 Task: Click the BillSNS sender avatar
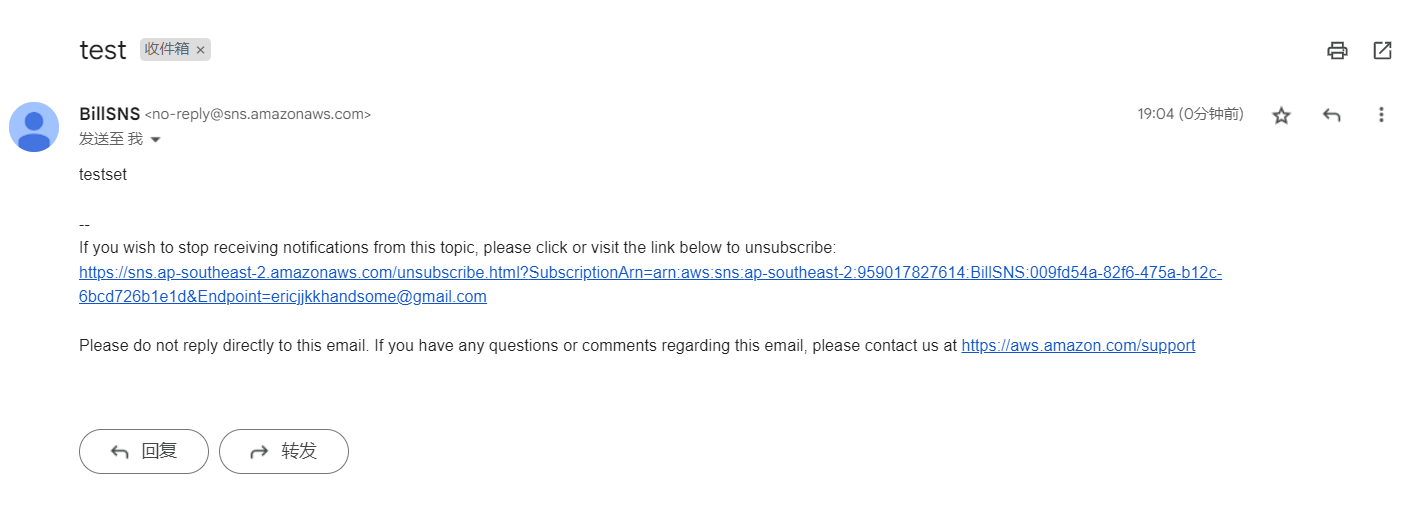click(x=34, y=127)
